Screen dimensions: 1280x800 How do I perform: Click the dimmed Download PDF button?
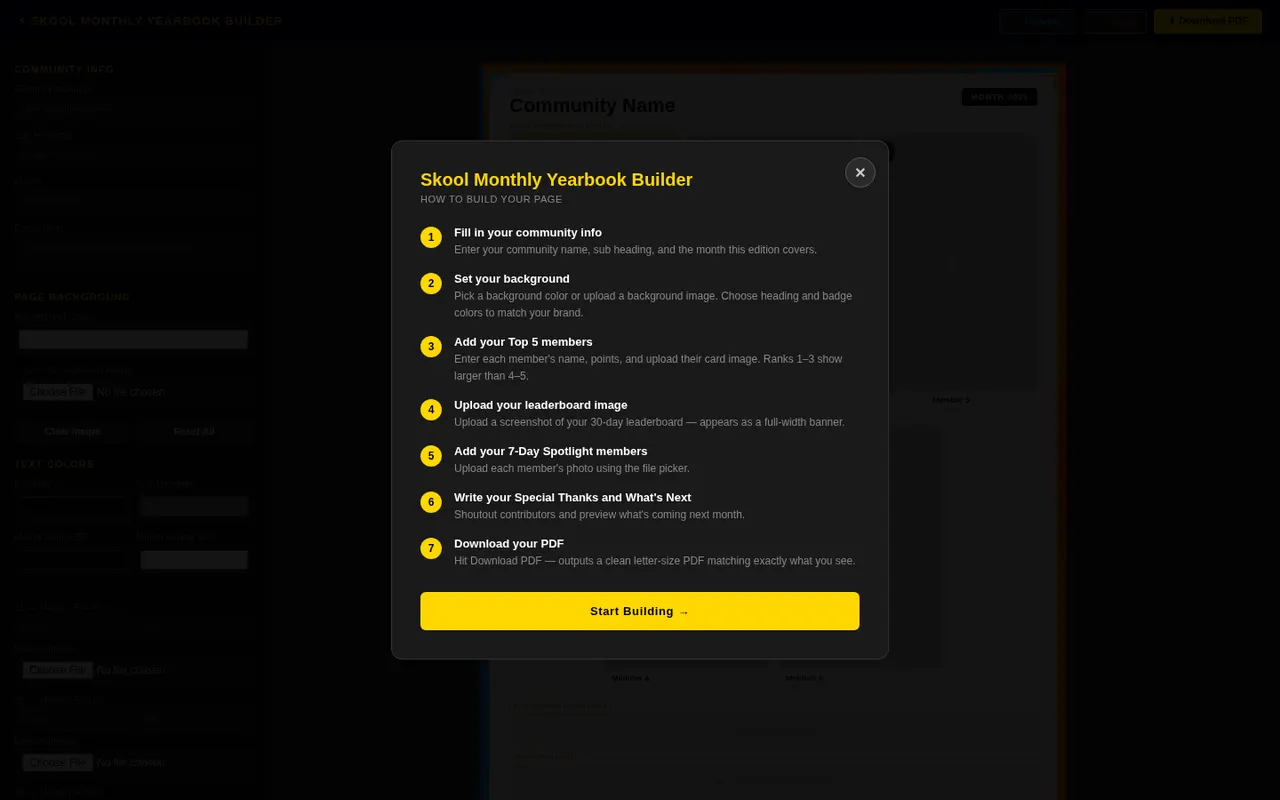pyautogui.click(x=1208, y=21)
